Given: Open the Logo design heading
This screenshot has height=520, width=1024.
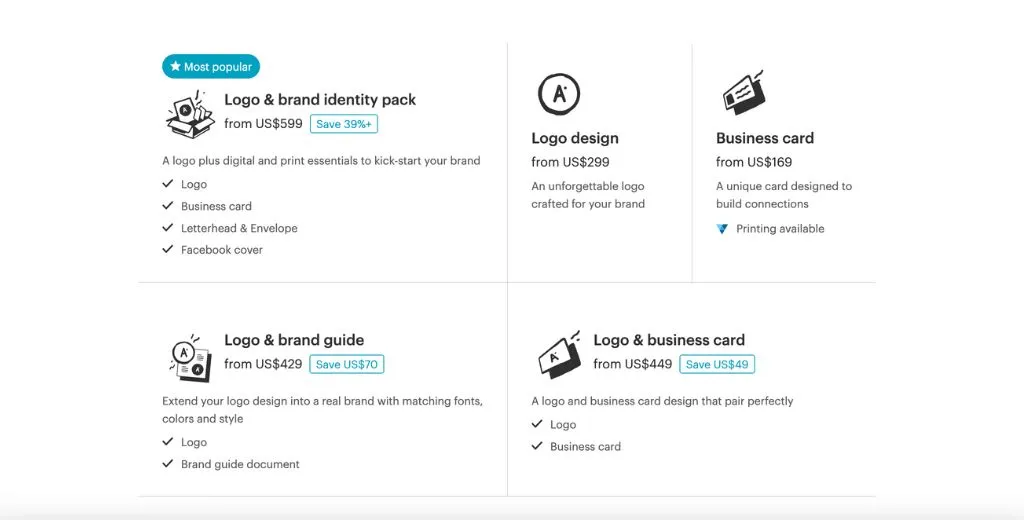Looking at the screenshot, I should 575,138.
